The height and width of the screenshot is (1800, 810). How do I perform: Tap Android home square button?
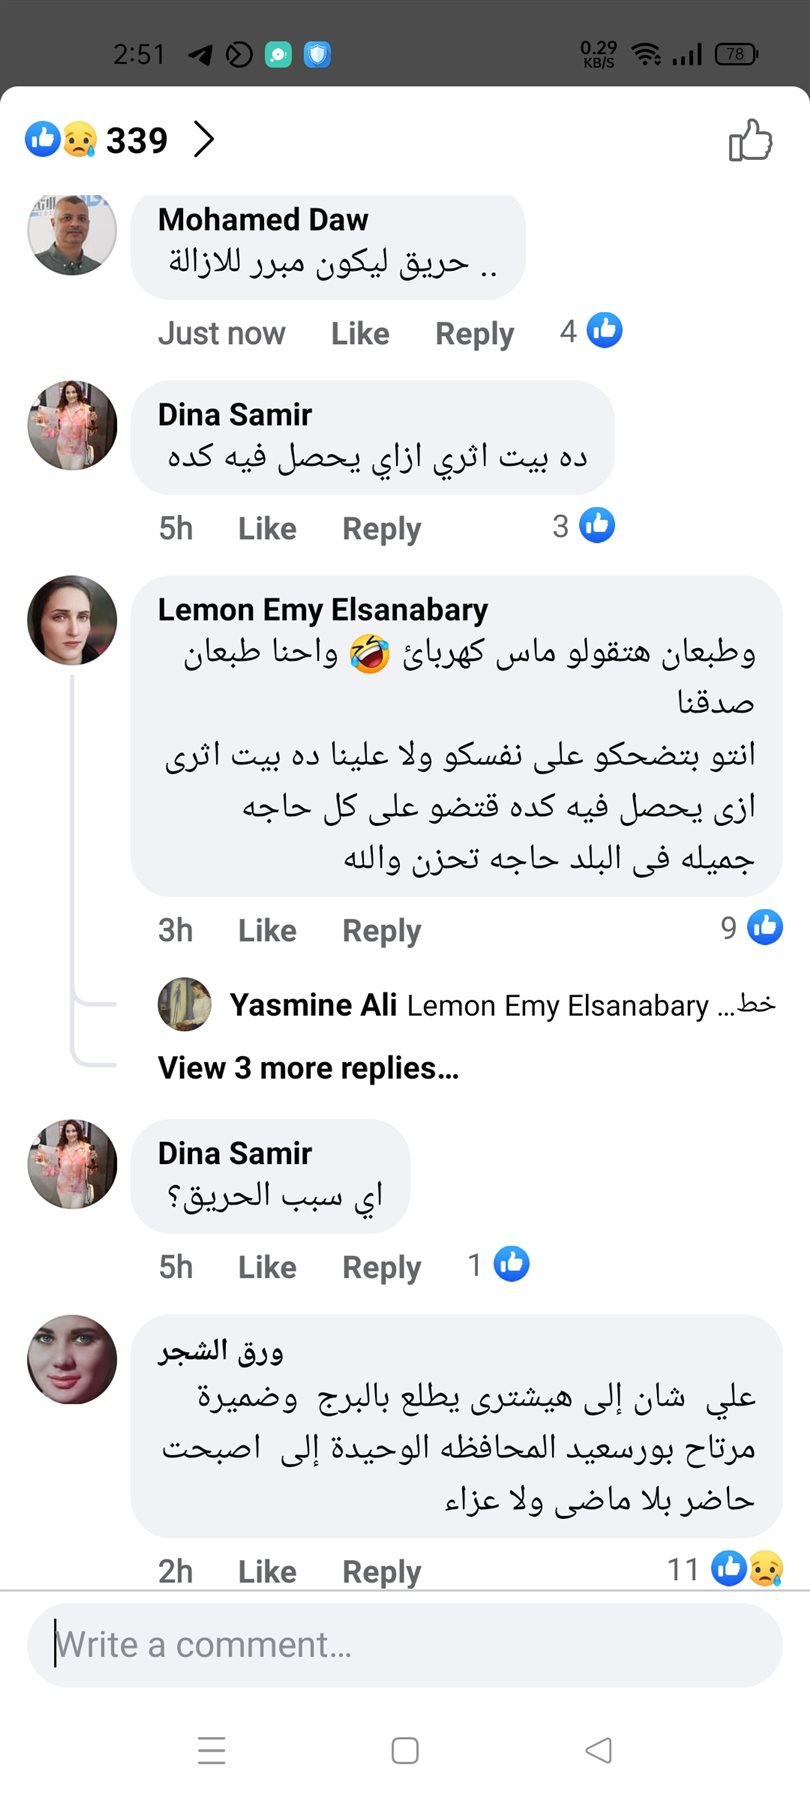[x=405, y=1750]
